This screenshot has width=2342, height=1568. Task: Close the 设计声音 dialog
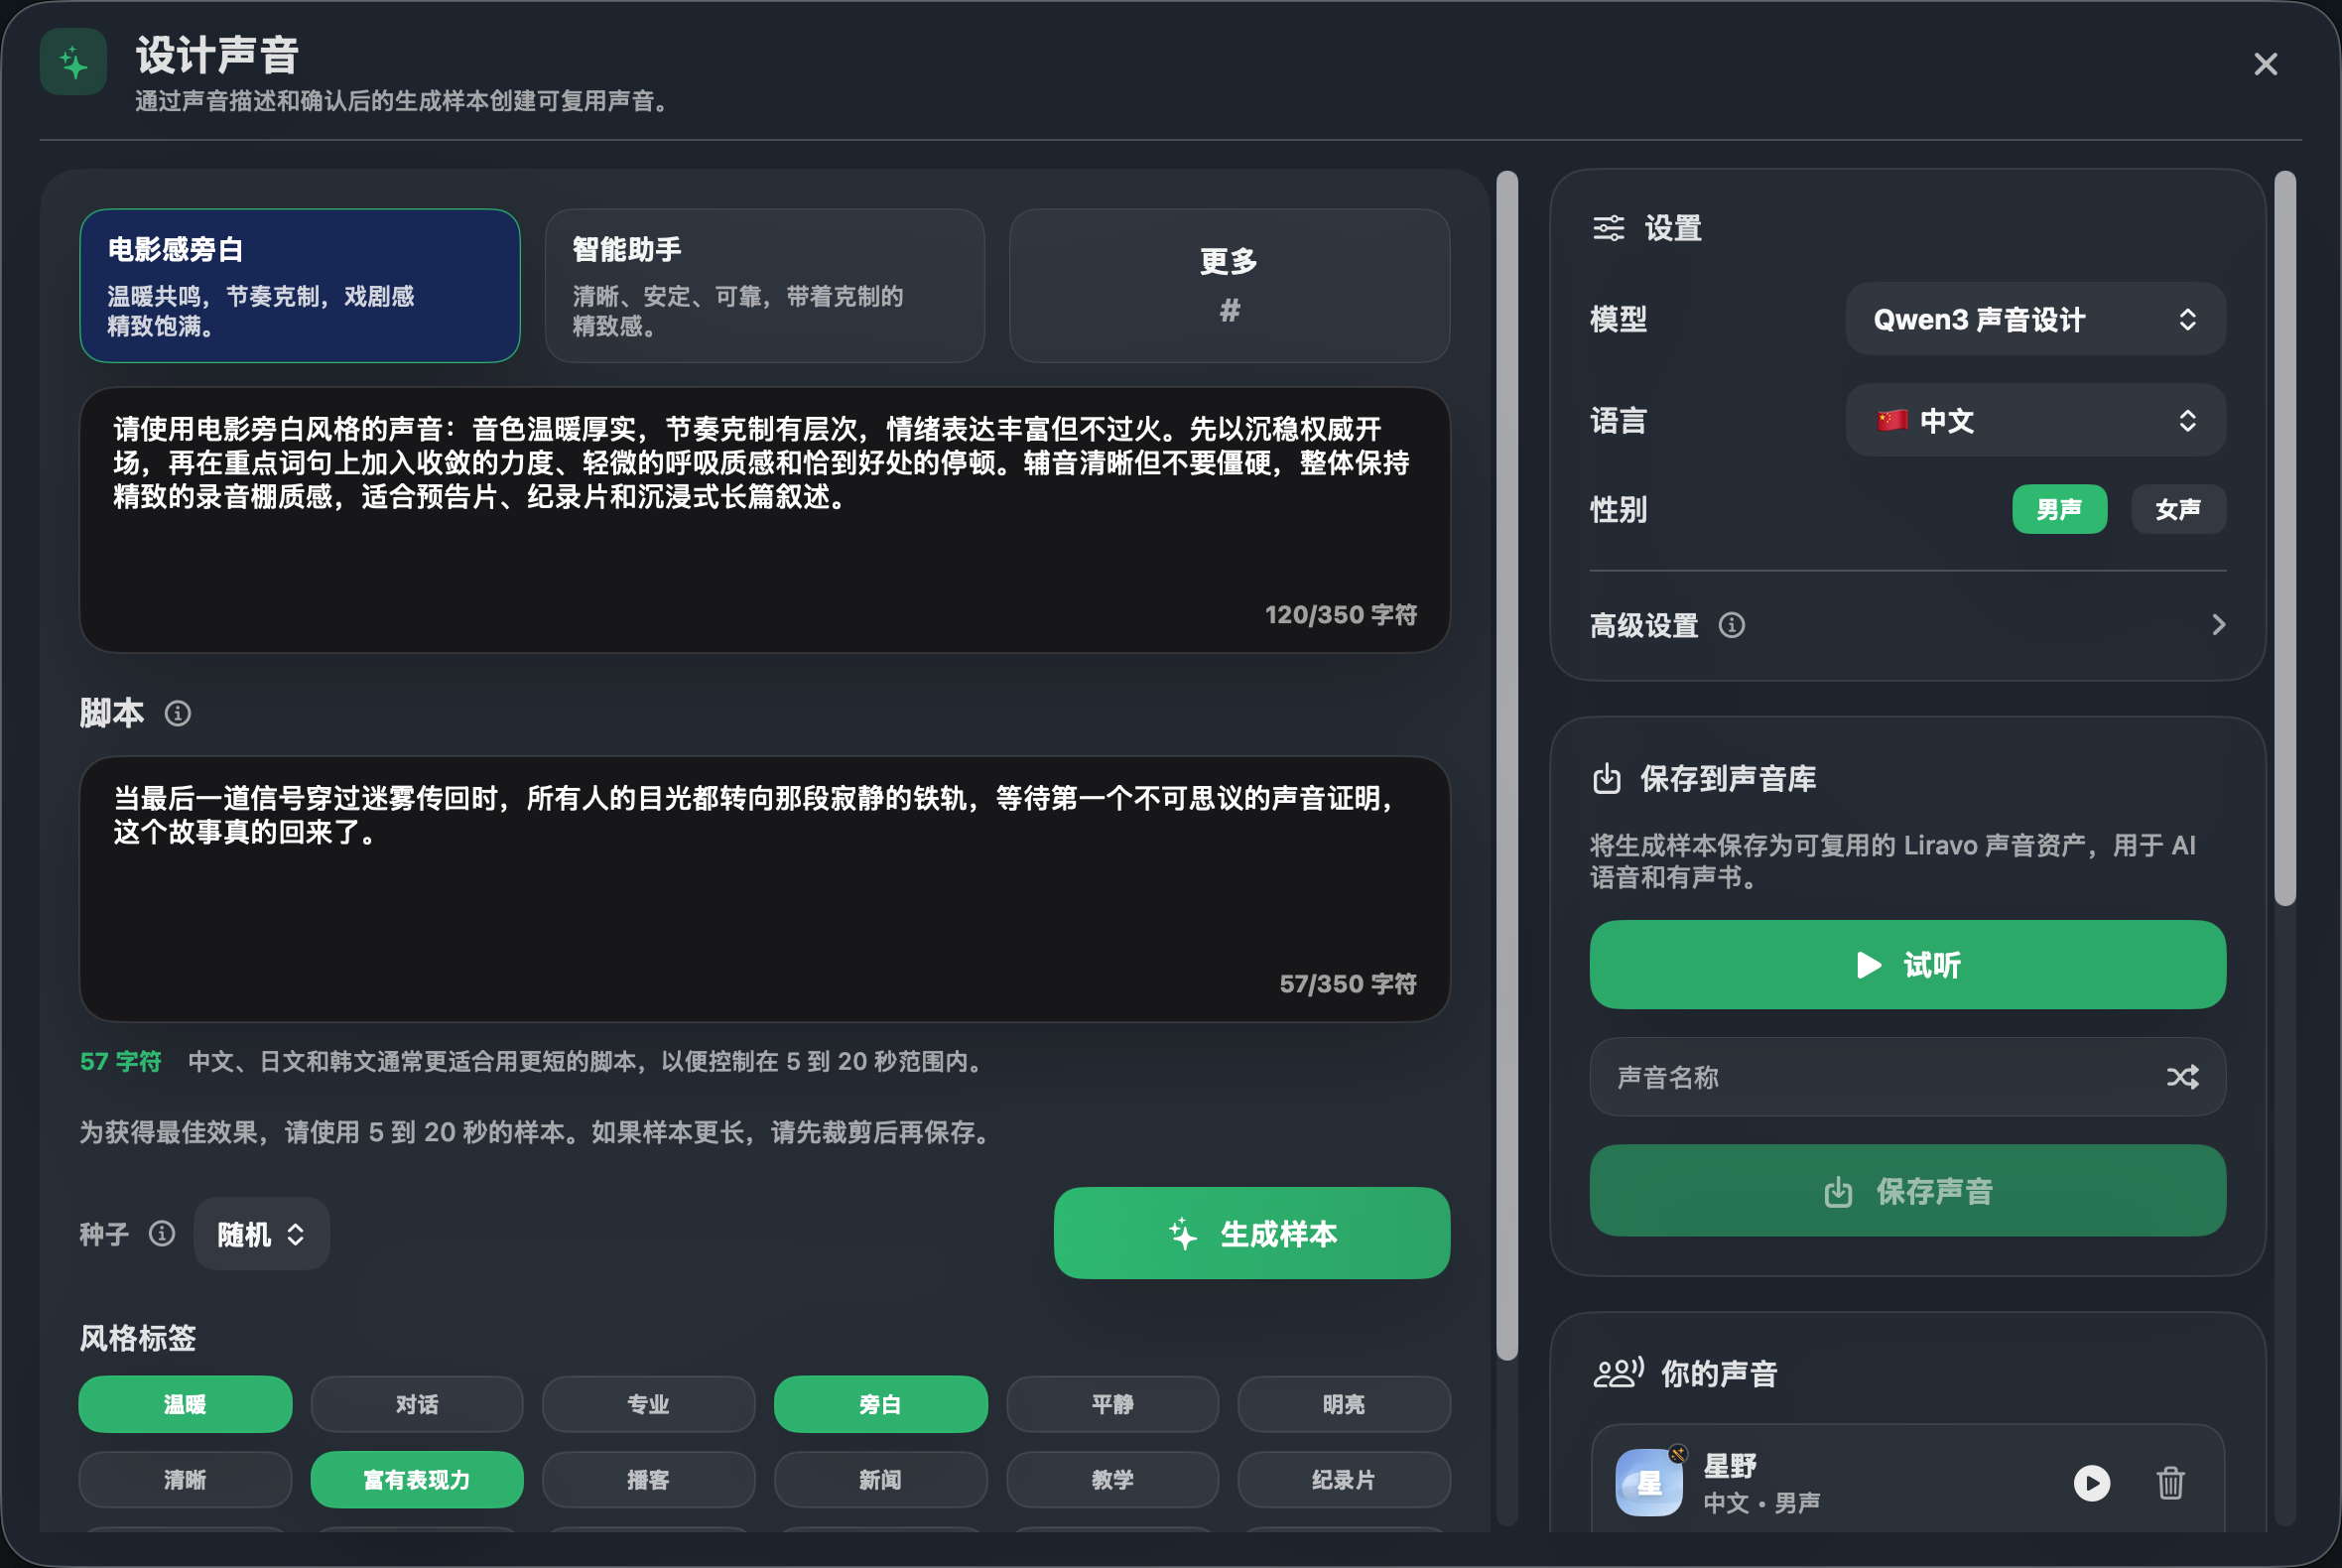coord(2265,64)
